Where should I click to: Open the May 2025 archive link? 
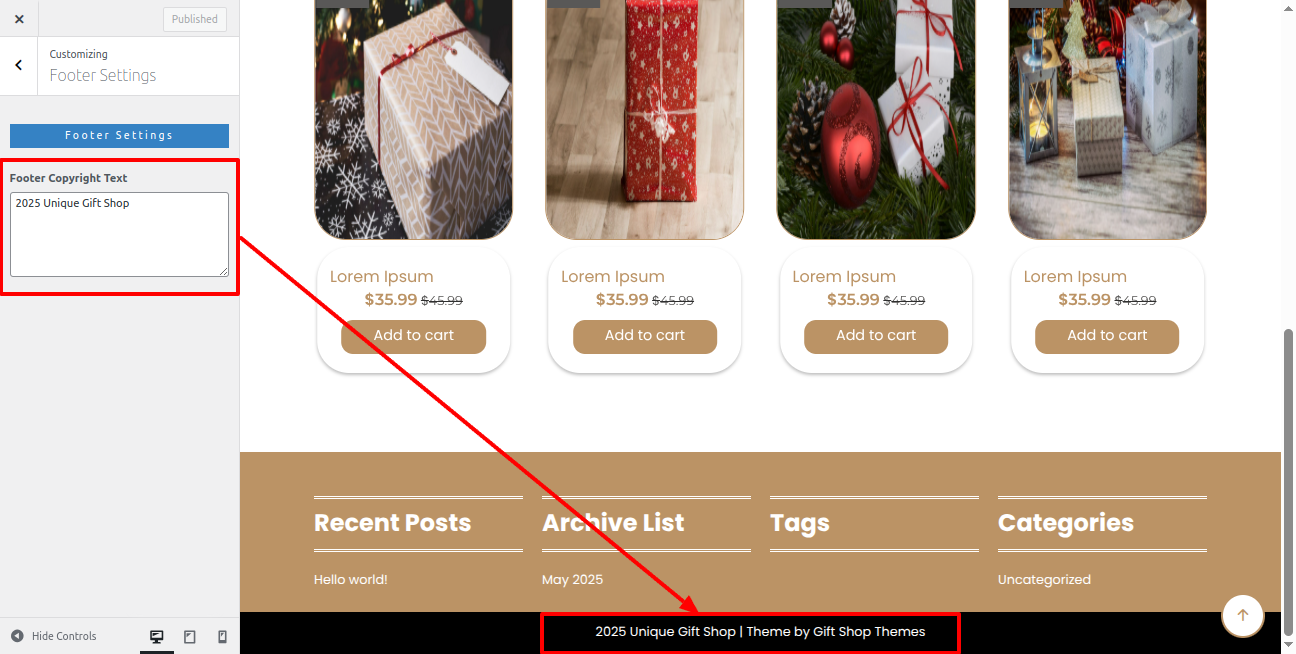pos(572,580)
